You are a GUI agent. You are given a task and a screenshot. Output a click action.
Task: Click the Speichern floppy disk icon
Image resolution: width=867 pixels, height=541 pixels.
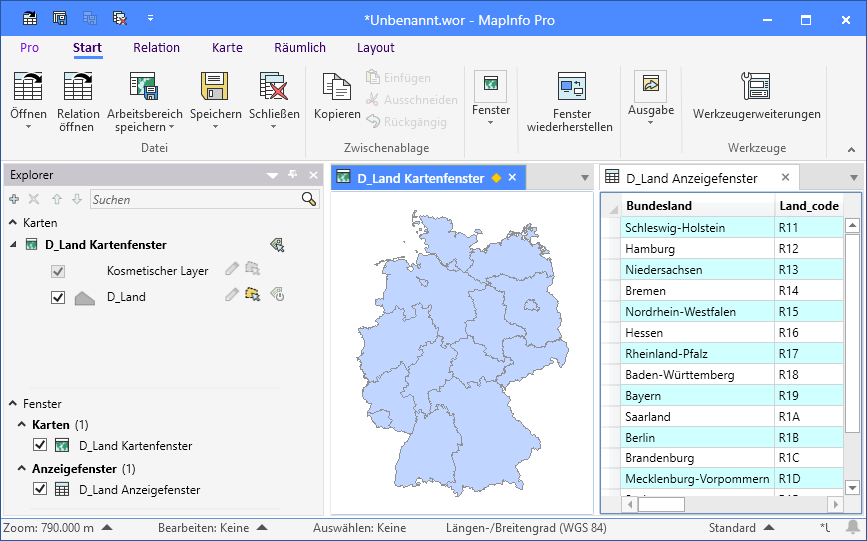click(x=215, y=86)
